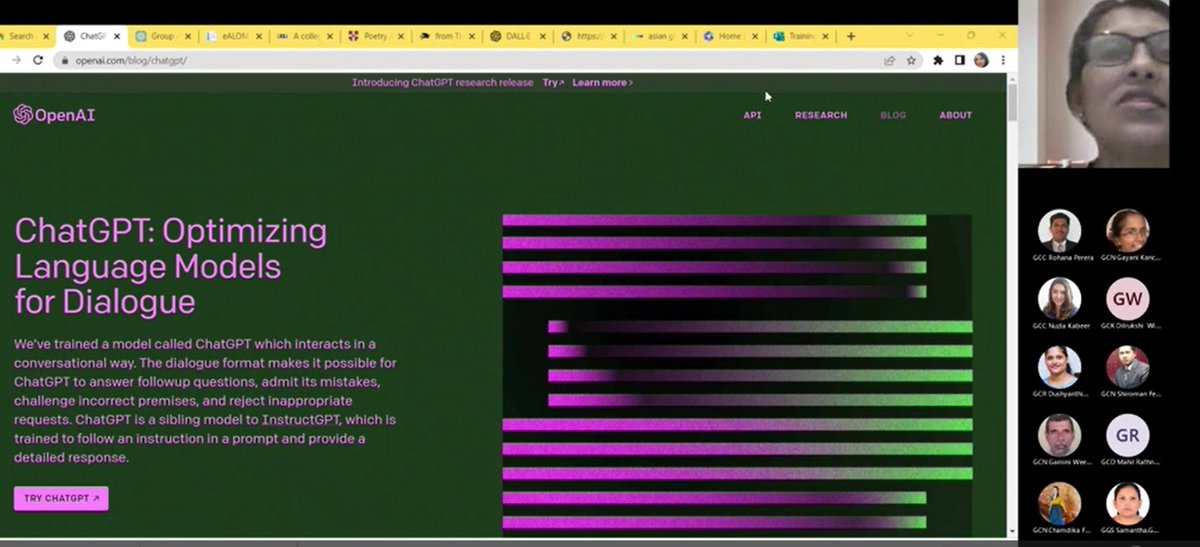
Task: Close the Search tab
Action: [46, 36]
